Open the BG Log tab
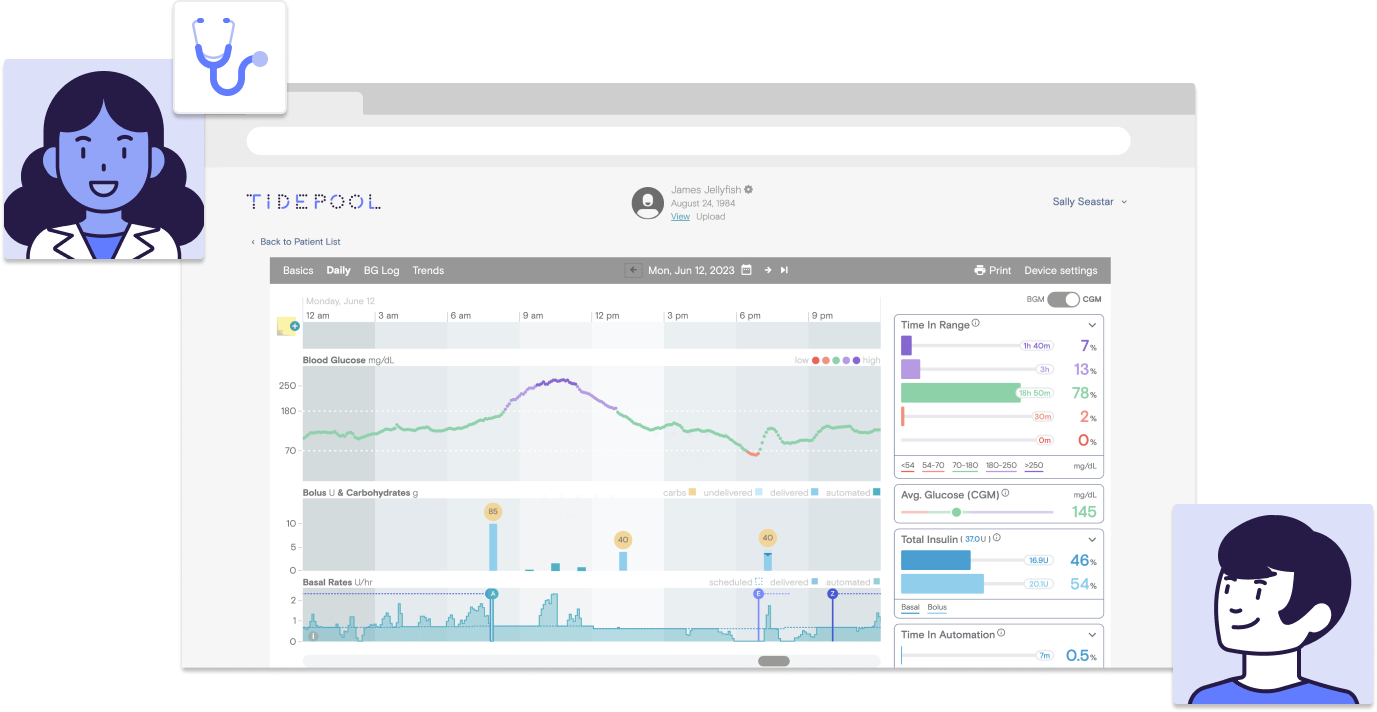The height and width of the screenshot is (712, 1377). click(x=381, y=270)
